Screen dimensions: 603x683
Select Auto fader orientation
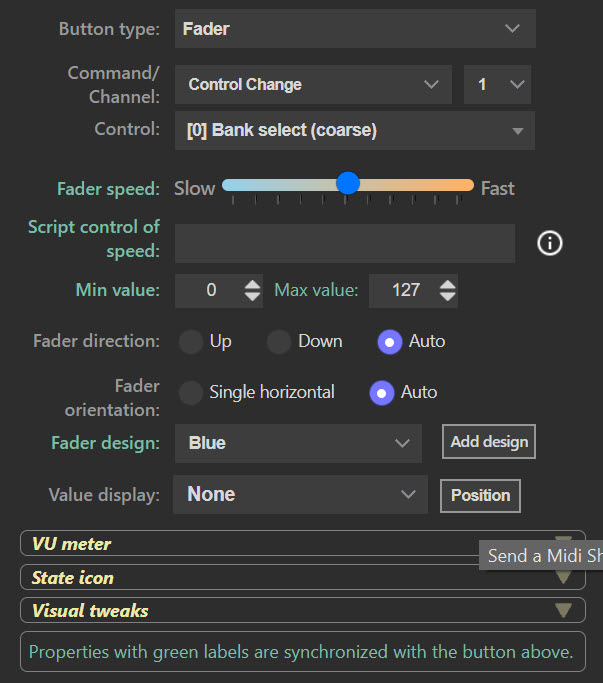click(382, 393)
